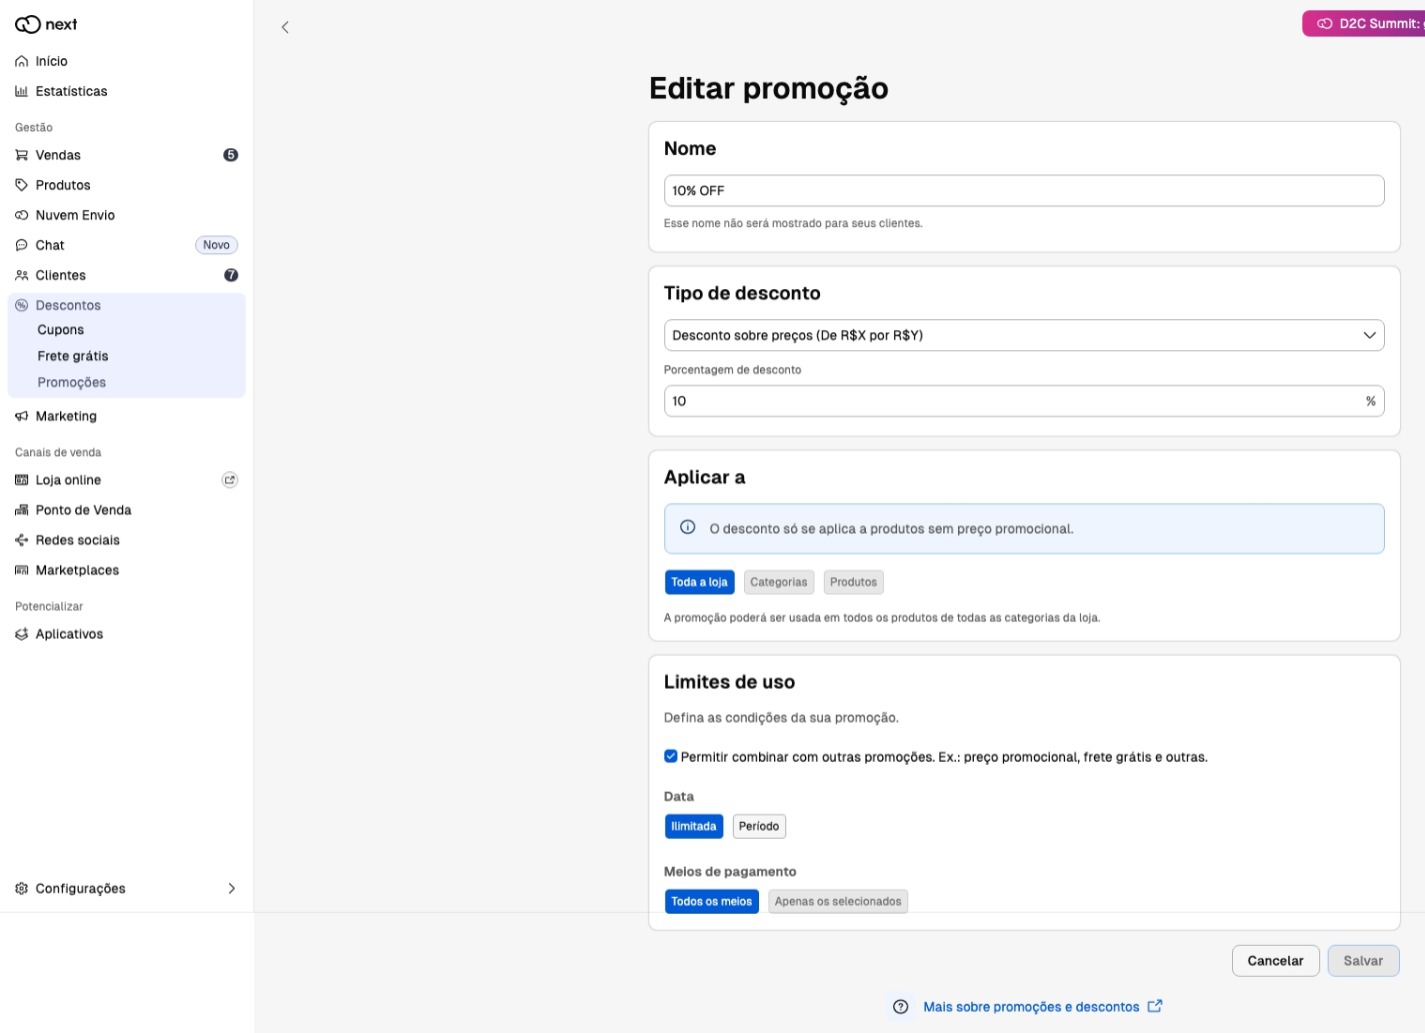Click the help question mark icon

coord(901,1007)
